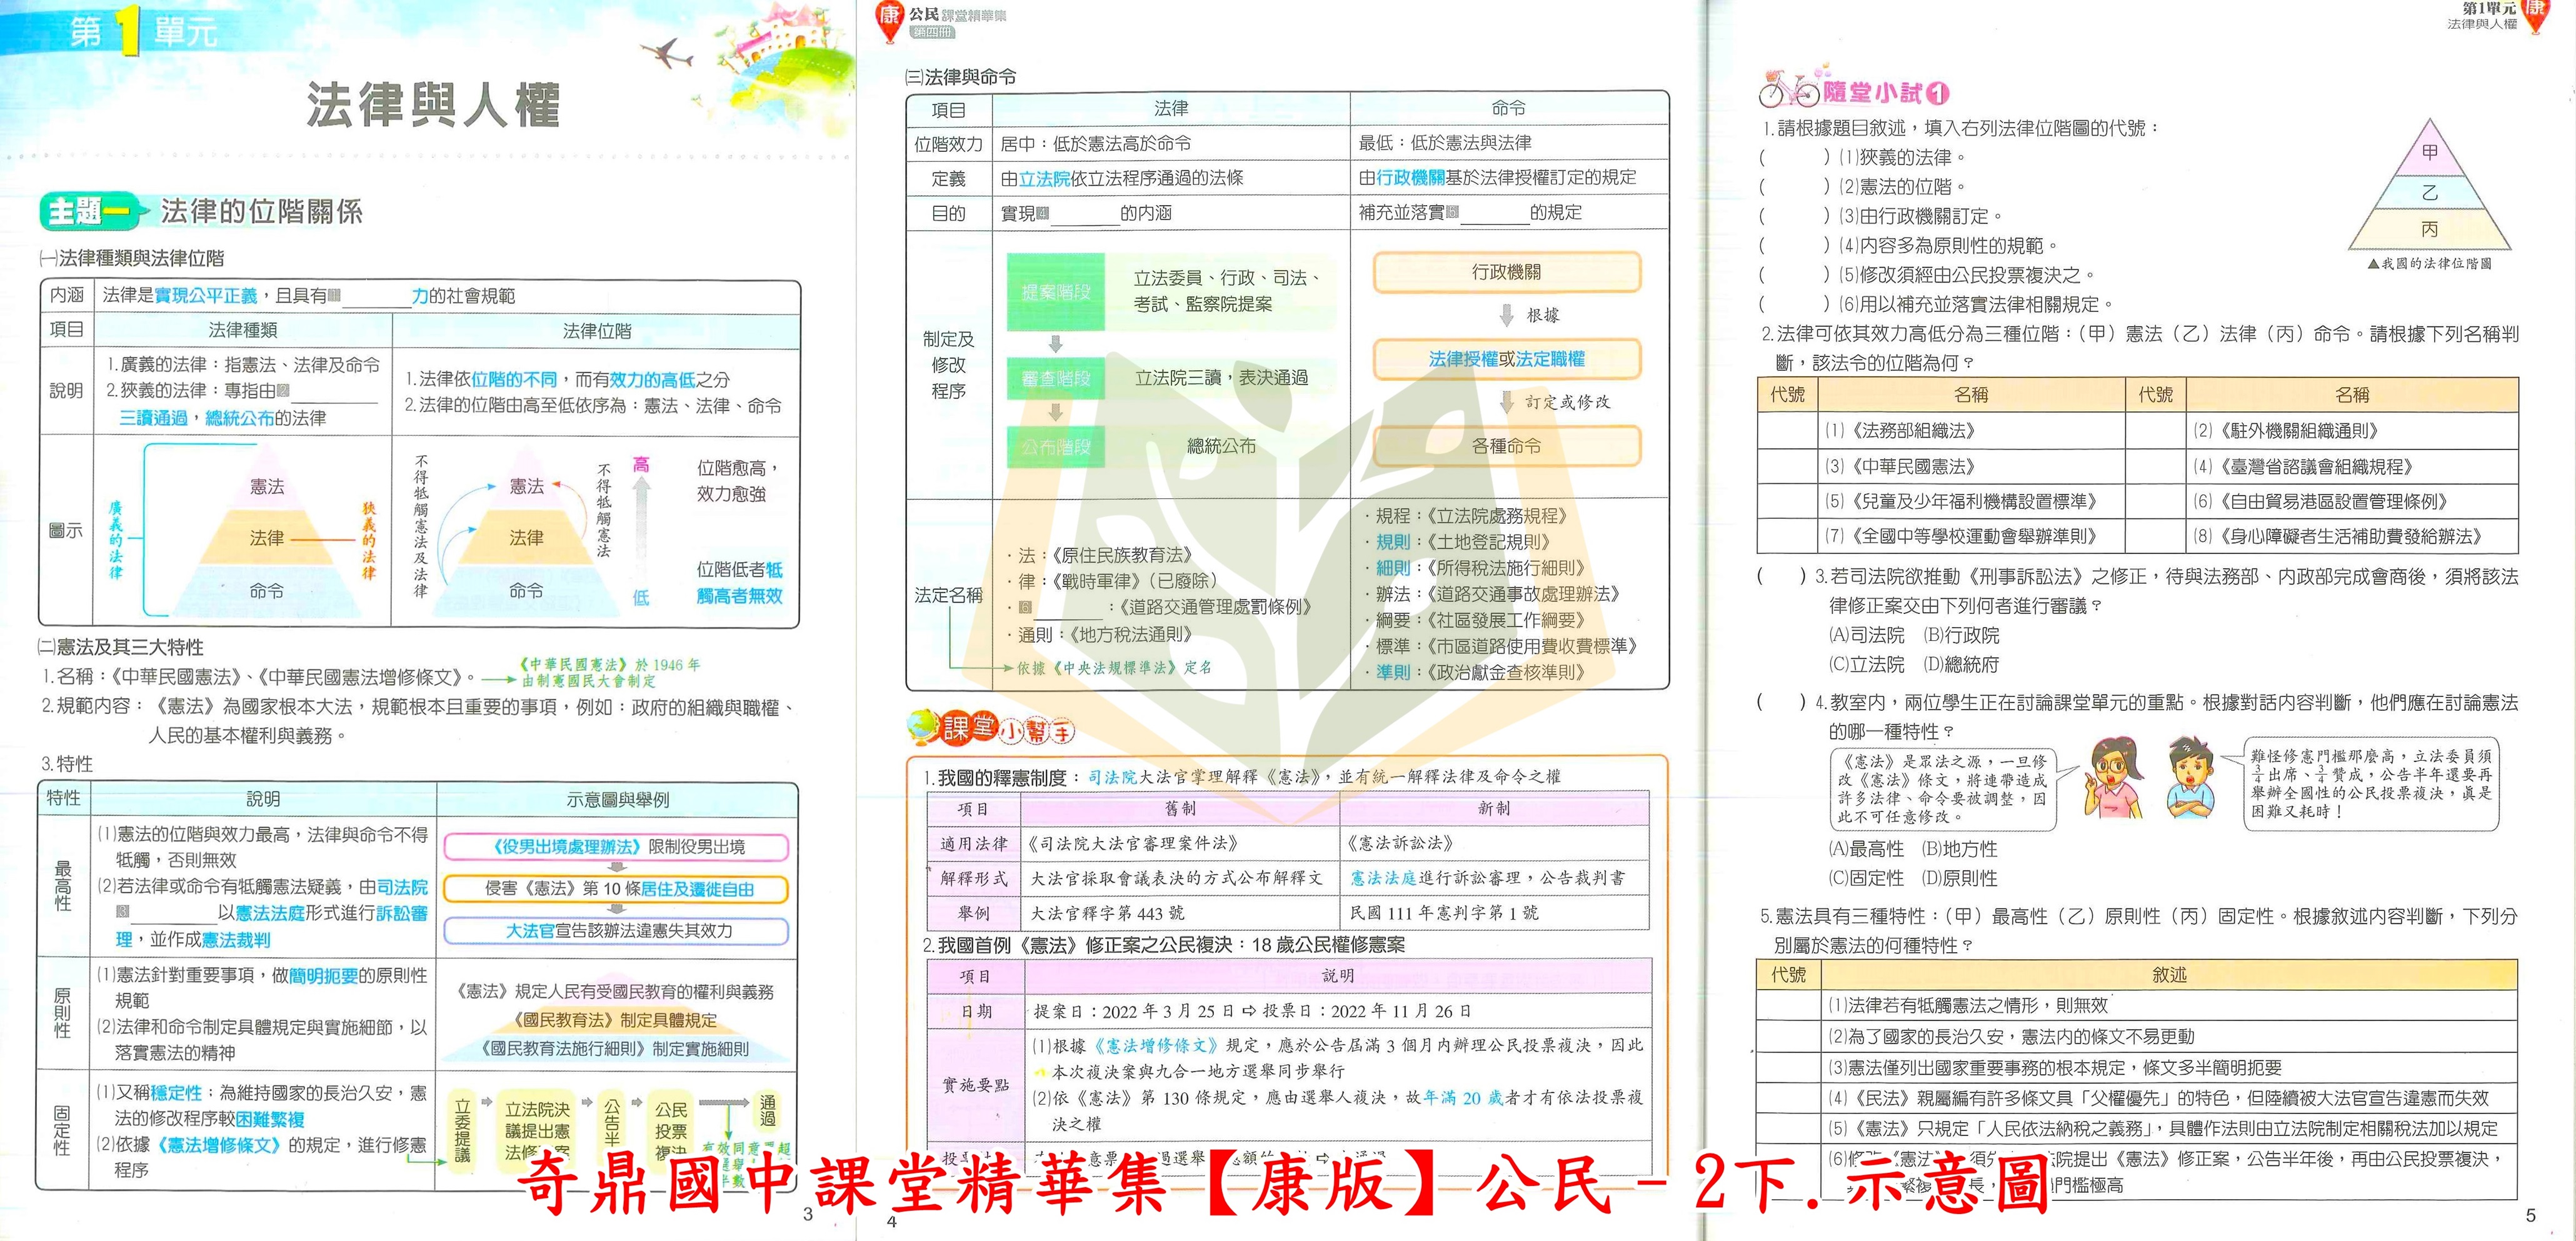Click the circled number 1 after 隨堂小試
This screenshot has width=2576, height=1241.
coord(1937,93)
